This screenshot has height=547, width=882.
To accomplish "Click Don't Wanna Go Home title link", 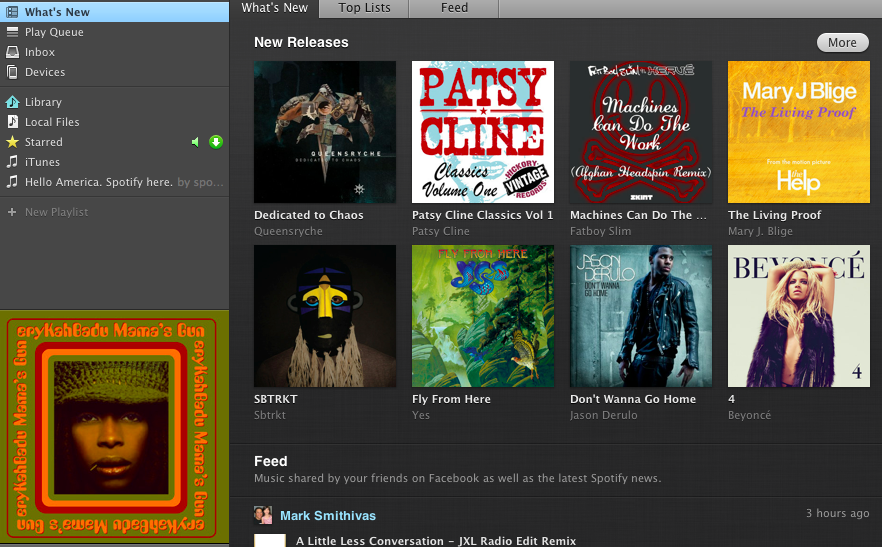I will pyautogui.click(x=633, y=399).
